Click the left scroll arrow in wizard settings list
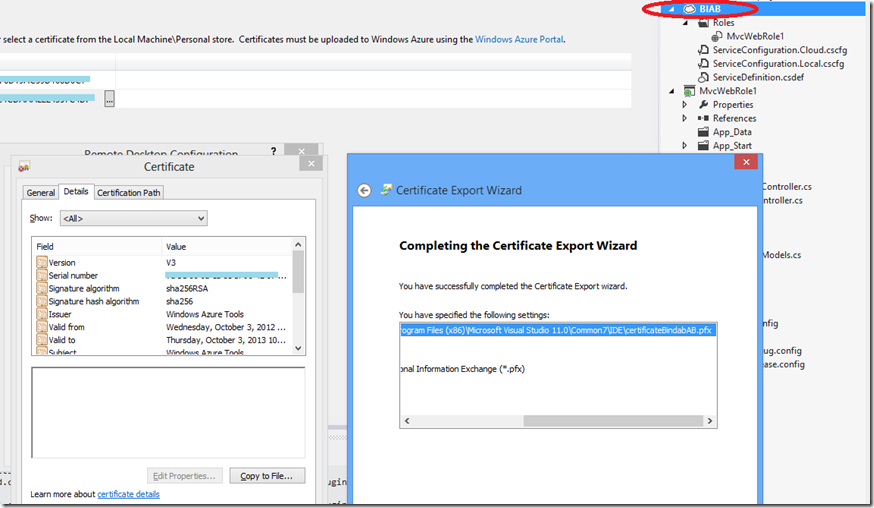874x508 pixels. tap(407, 421)
